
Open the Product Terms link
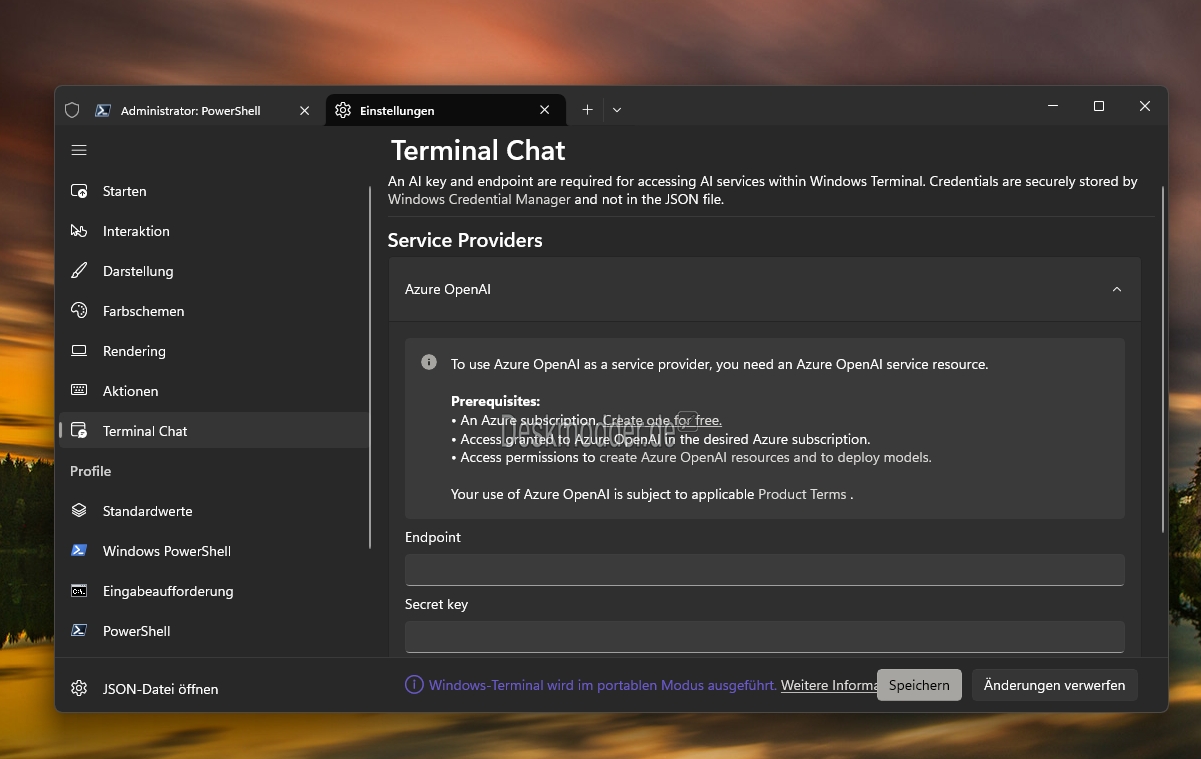802,494
